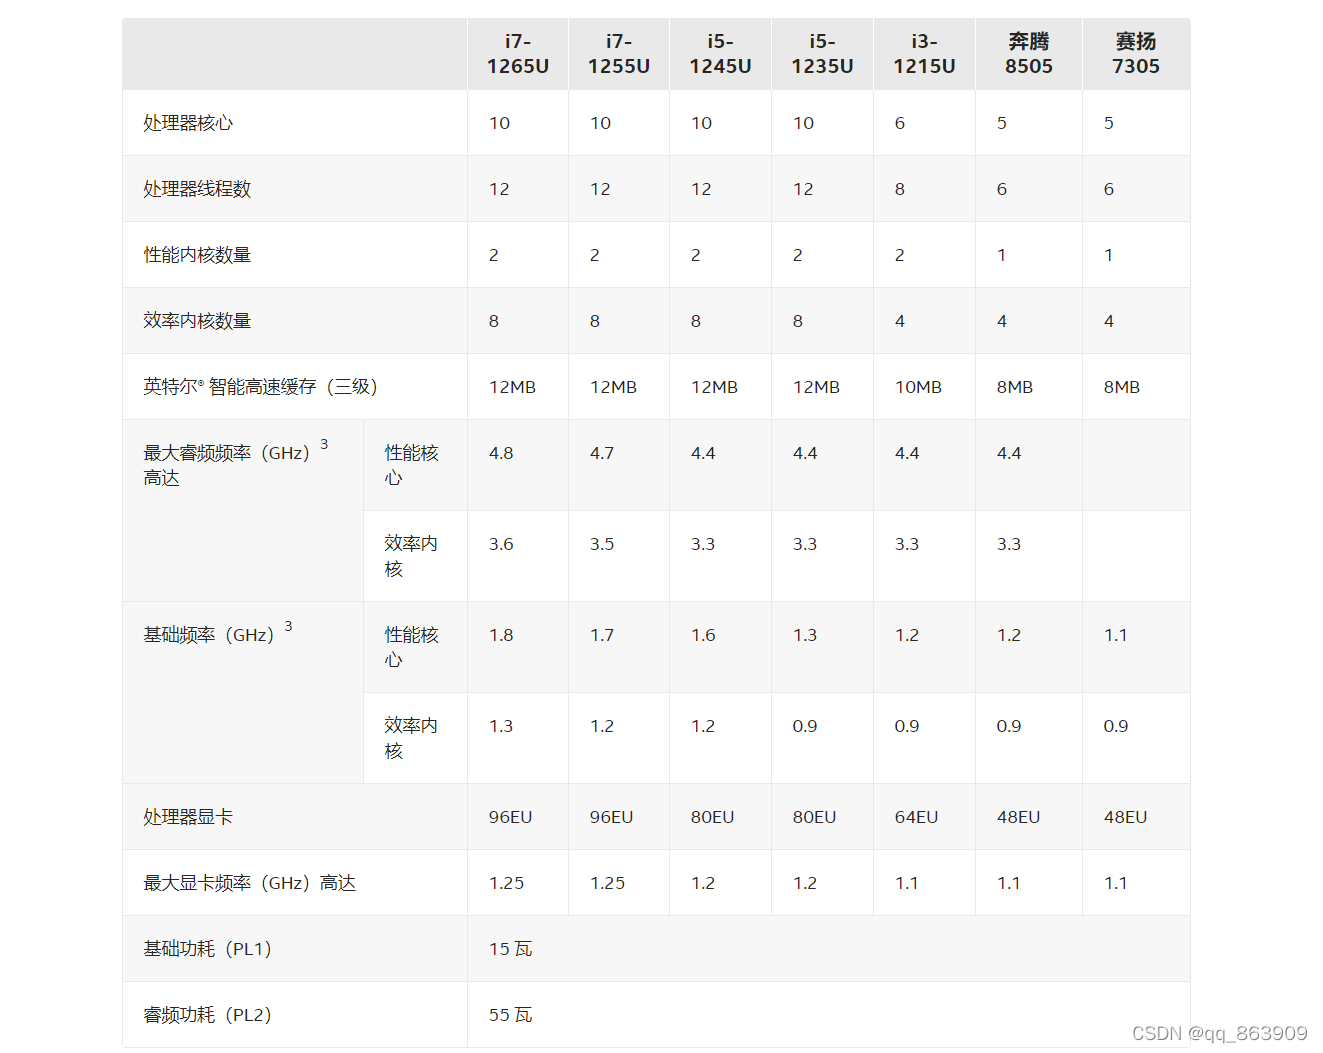Click the 4.7 max turbo value
The height and width of the screenshot is (1053, 1323).
click(602, 453)
